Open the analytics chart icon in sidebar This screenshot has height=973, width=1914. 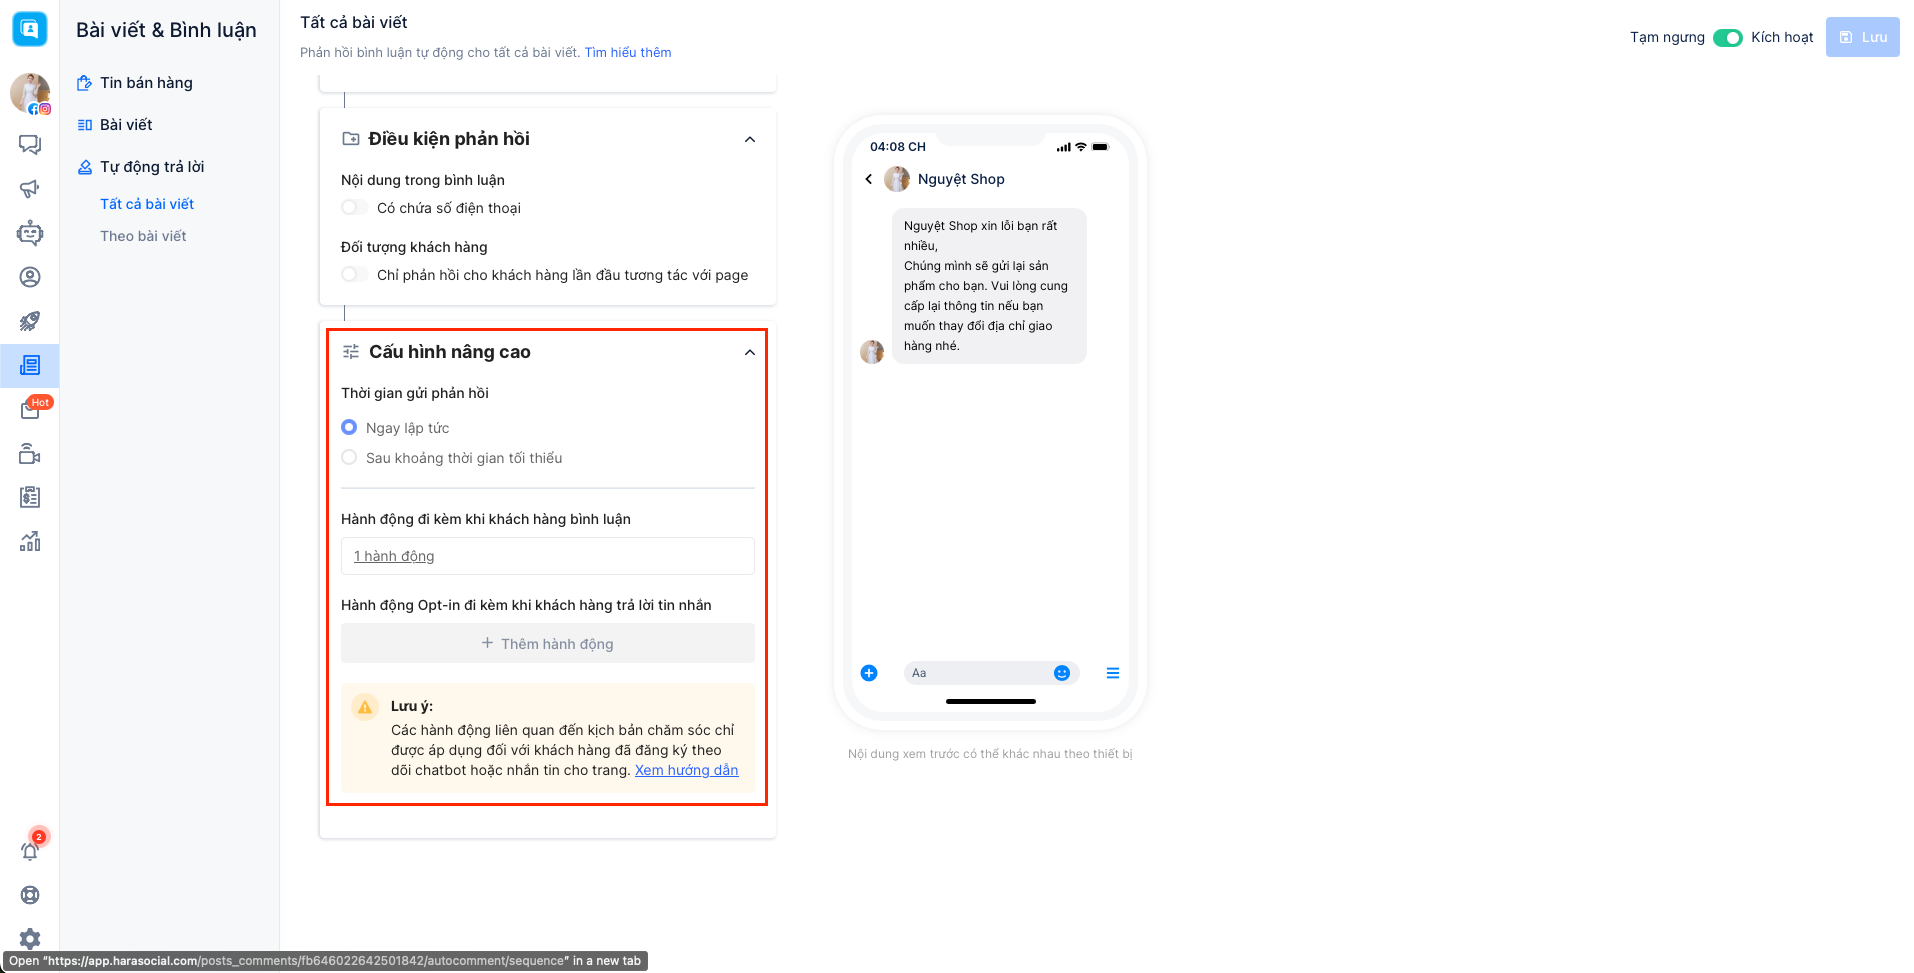pos(30,541)
